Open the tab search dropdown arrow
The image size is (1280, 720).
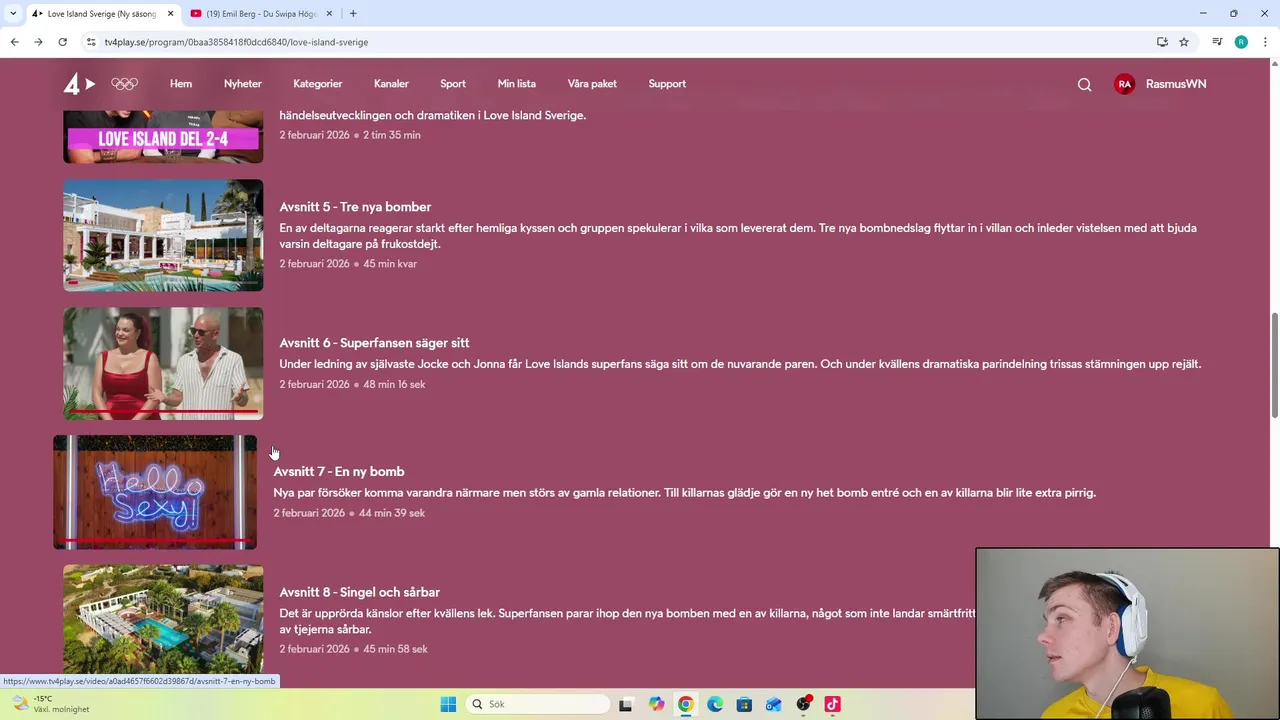pyautogui.click(x=13, y=14)
